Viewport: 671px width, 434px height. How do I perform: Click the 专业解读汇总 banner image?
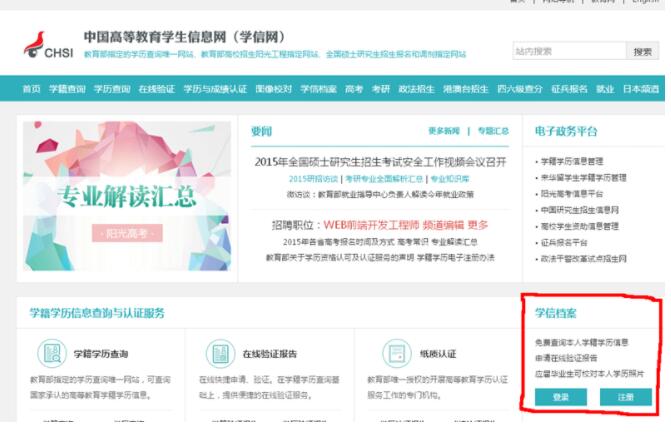[127, 196]
